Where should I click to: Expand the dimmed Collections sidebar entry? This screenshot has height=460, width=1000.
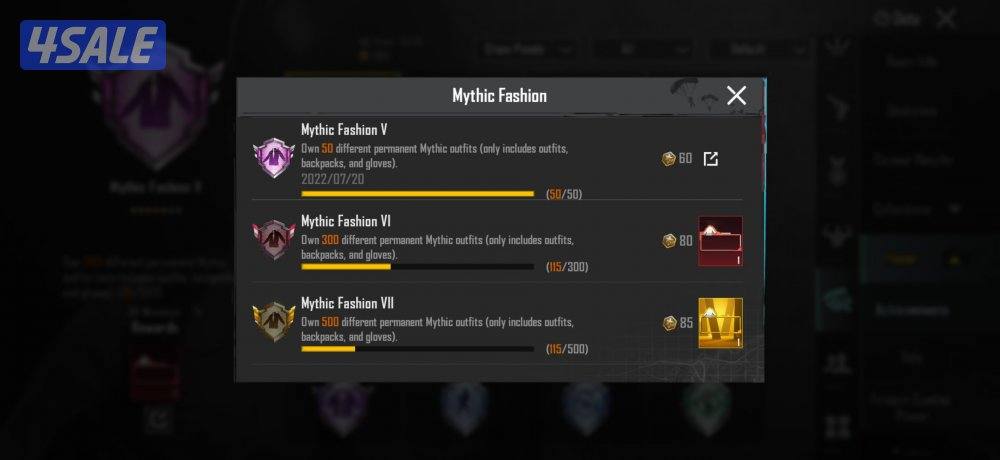click(x=918, y=209)
